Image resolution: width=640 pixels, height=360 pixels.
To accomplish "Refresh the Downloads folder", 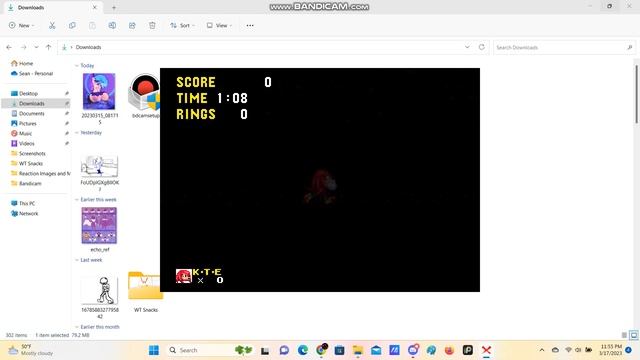I will pyautogui.click(x=482, y=47).
